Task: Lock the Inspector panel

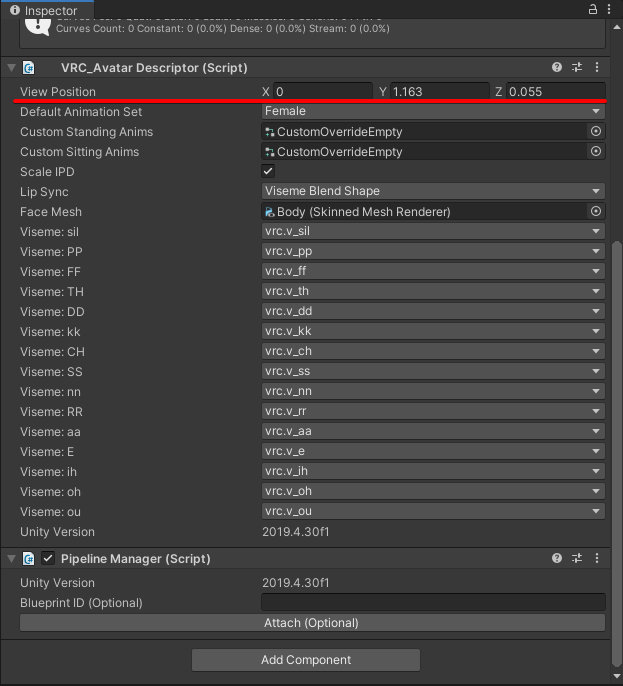Action: [593, 9]
